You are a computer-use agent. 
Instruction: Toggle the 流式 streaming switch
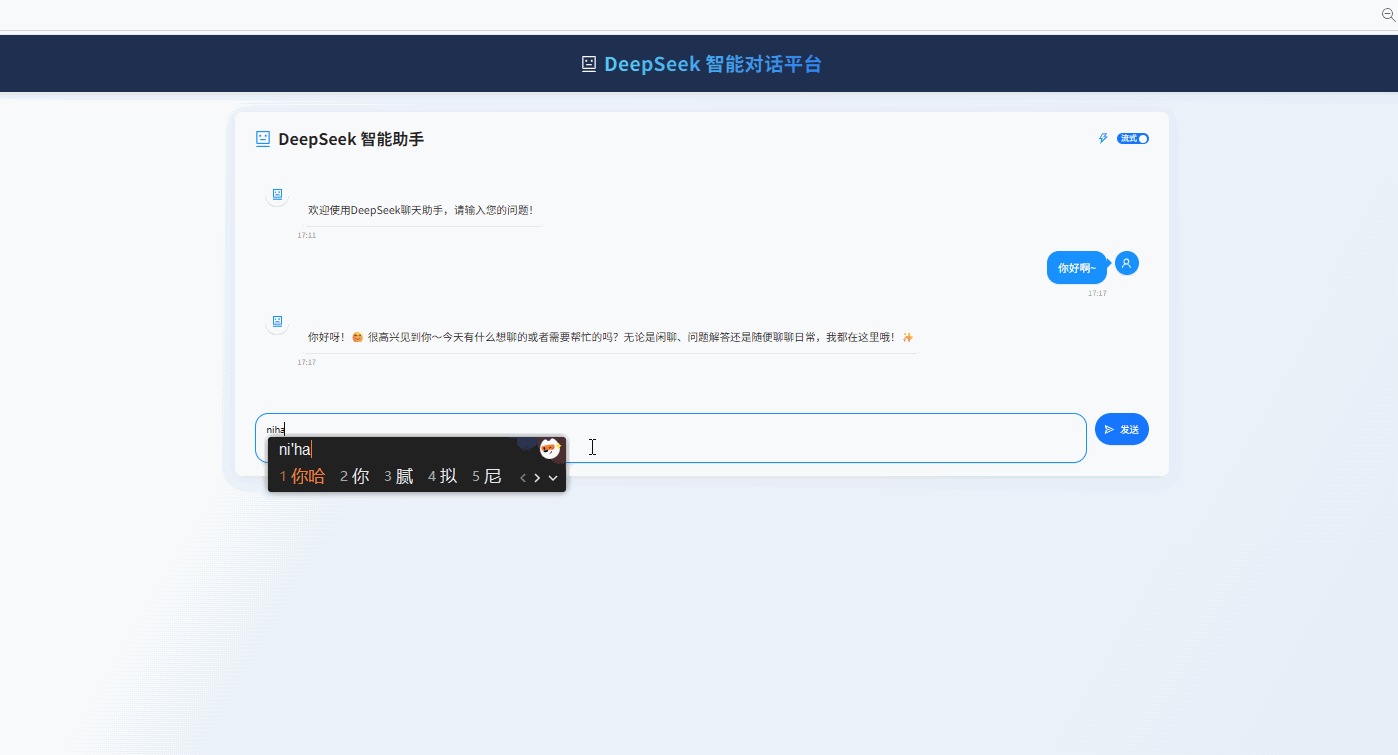click(1133, 138)
